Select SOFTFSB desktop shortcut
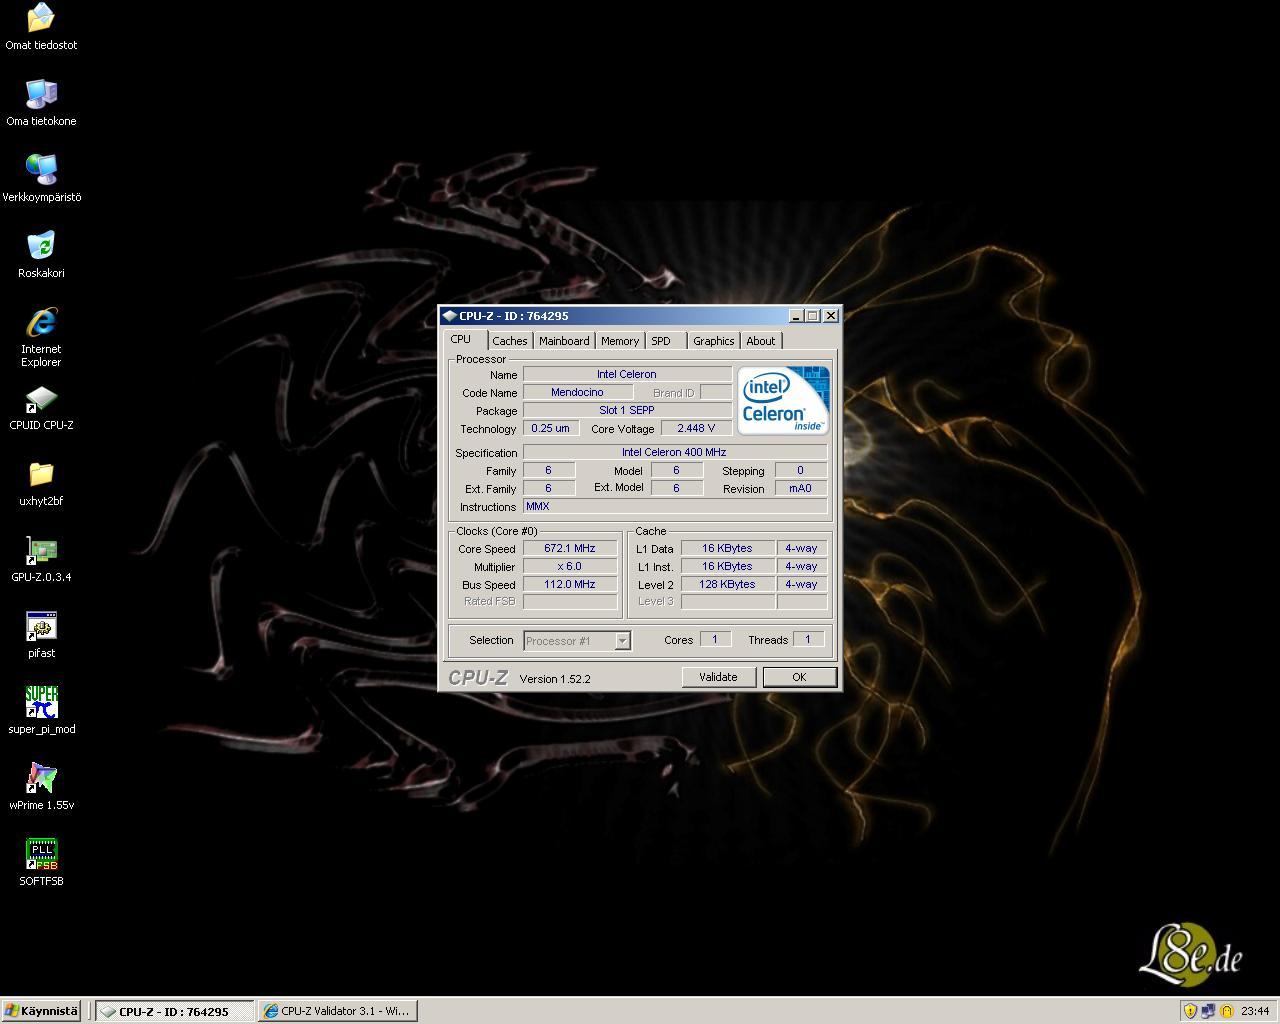Viewport: 1280px width, 1024px height. tap(41, 862)
